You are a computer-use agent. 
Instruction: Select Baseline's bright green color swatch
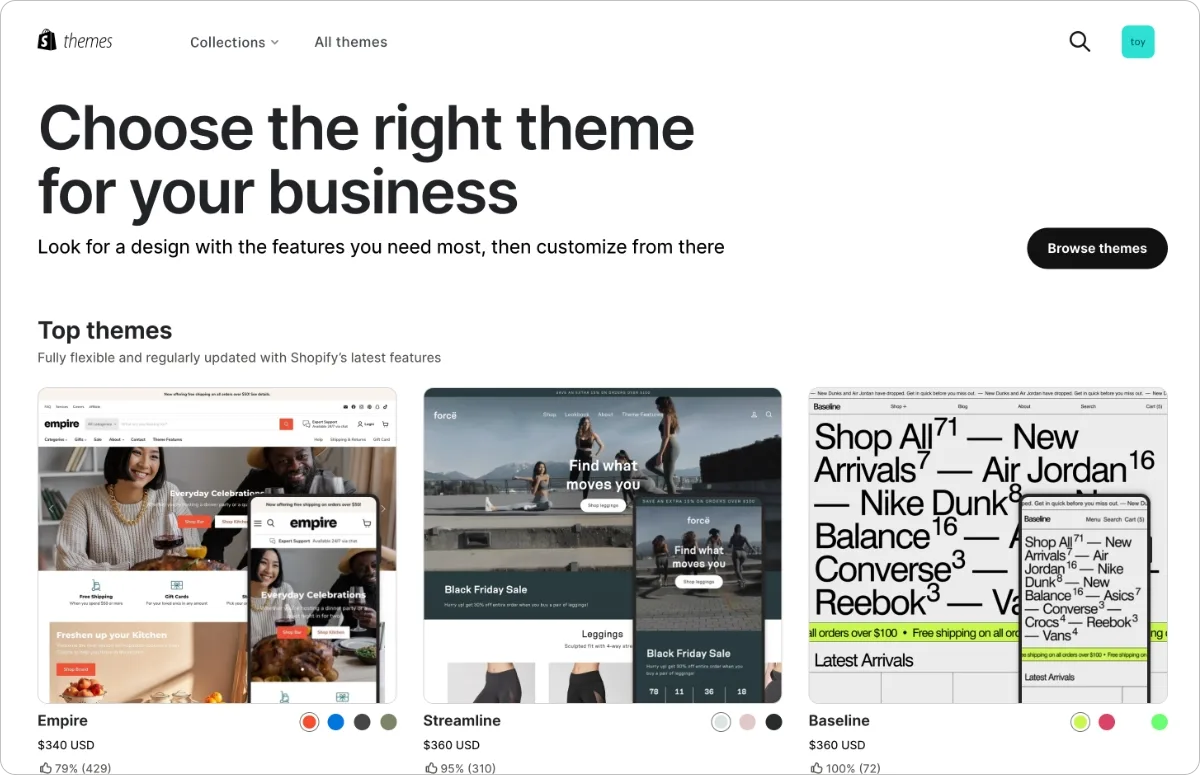click(x=1159, y=722)
